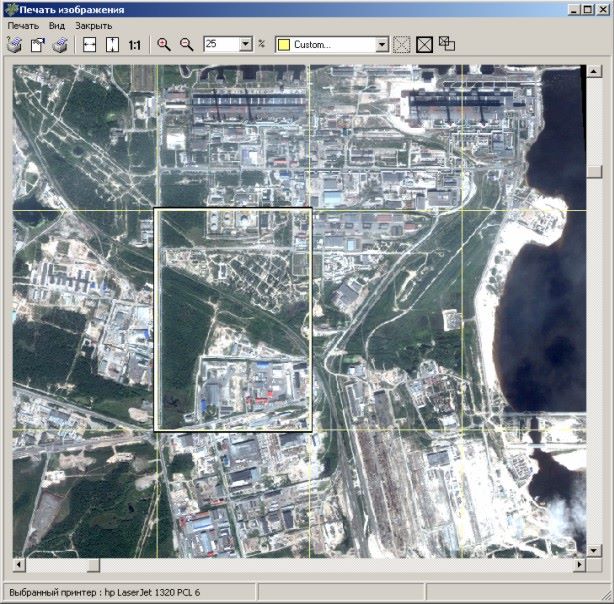
Task: Open the Вид menu
Action: tap(57, 26)
